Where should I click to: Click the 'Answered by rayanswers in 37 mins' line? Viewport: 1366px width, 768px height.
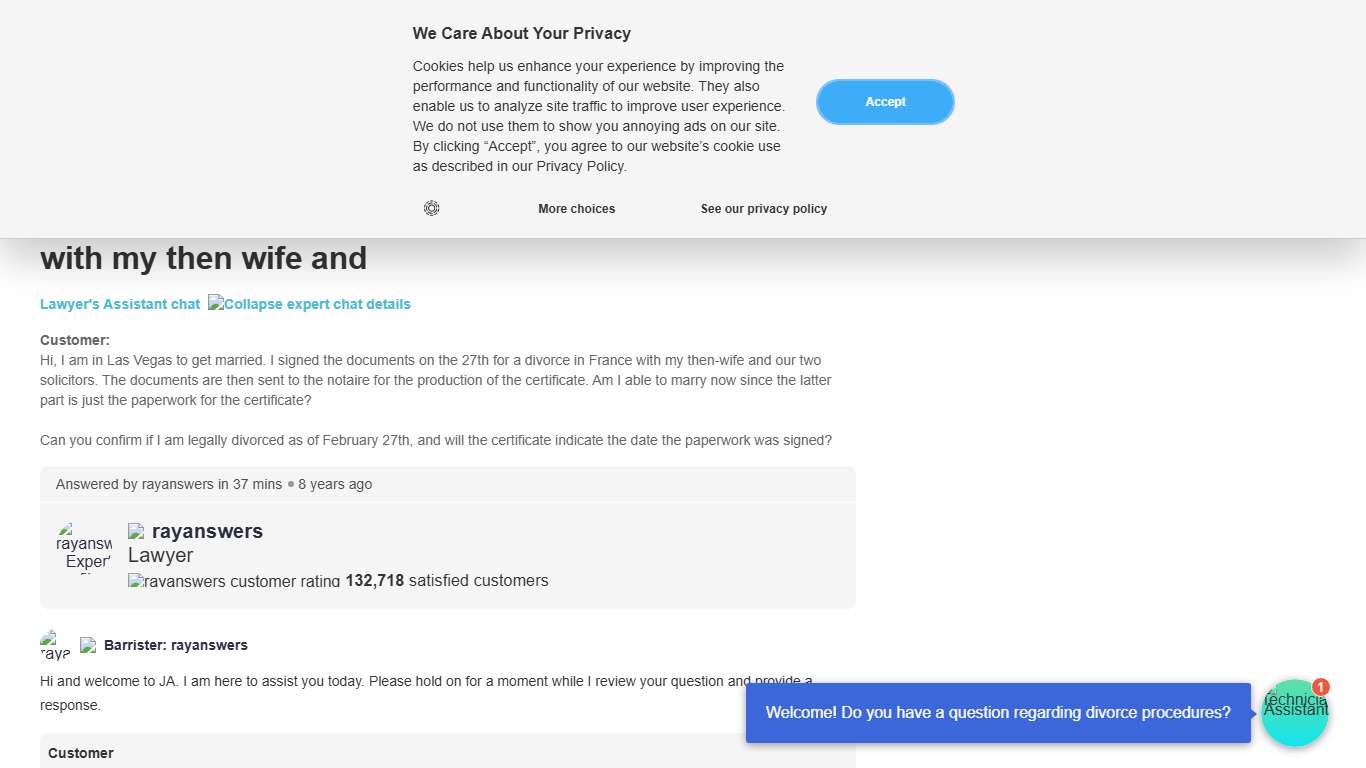pyautogui.click(x=169, y=484)
